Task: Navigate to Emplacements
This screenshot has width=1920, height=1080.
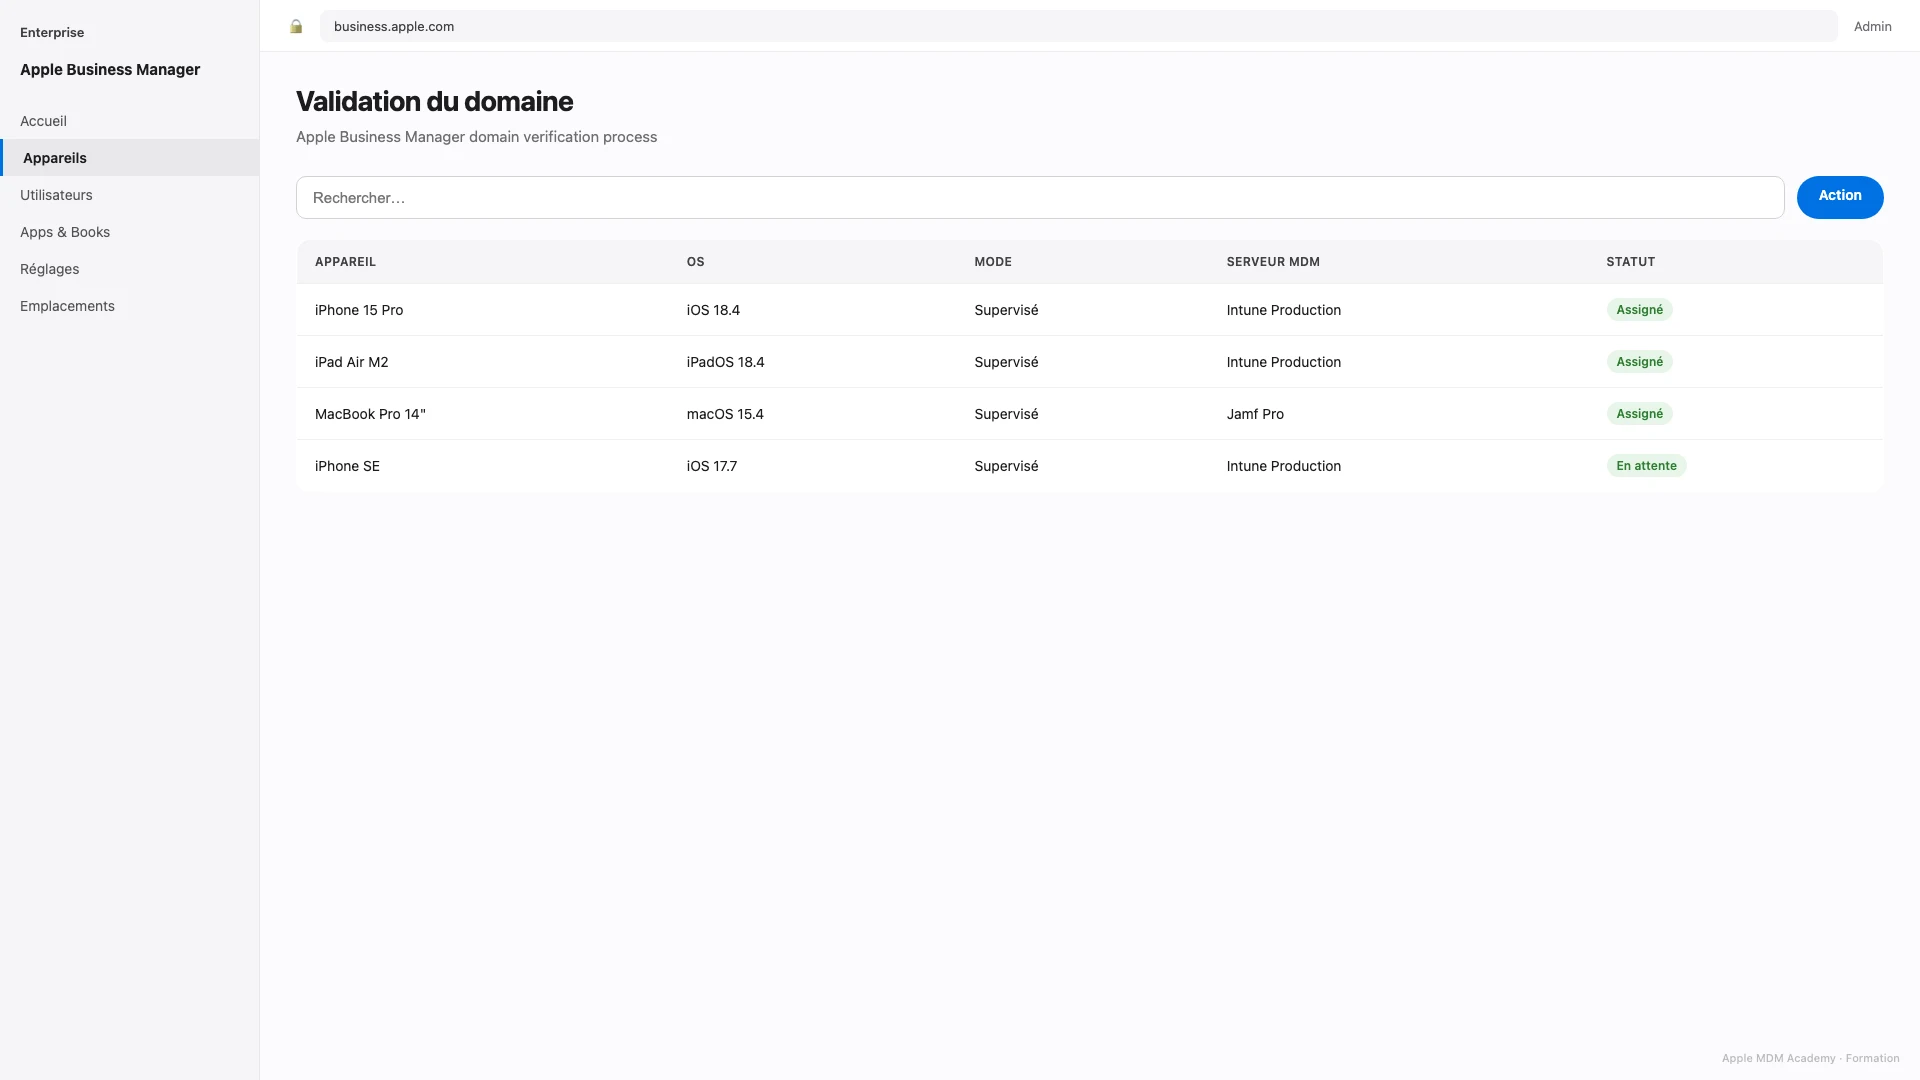Action: (x=129, y=306)
